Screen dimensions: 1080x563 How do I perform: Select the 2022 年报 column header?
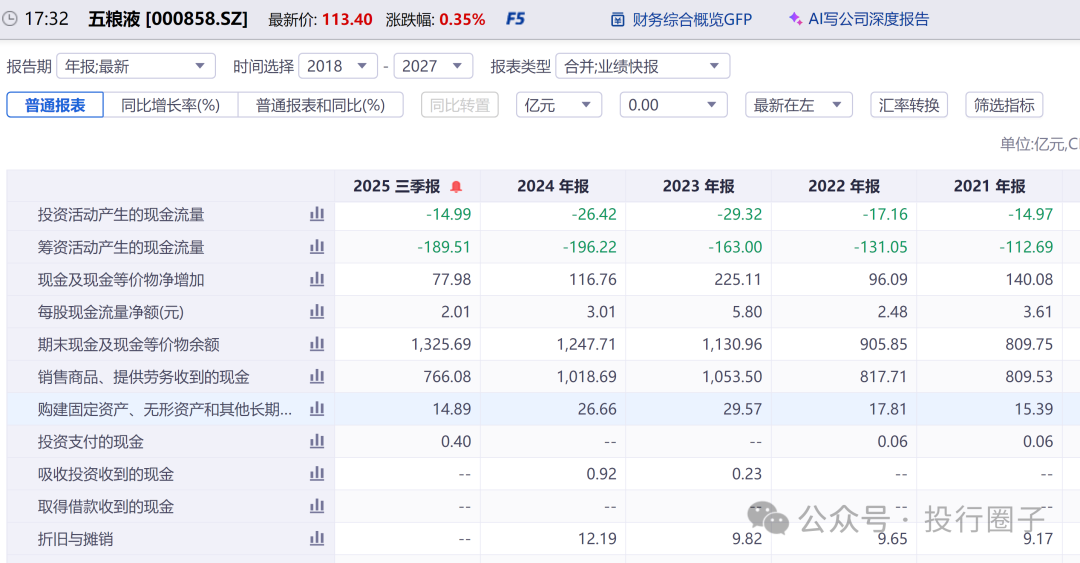[x=844, y=186]
